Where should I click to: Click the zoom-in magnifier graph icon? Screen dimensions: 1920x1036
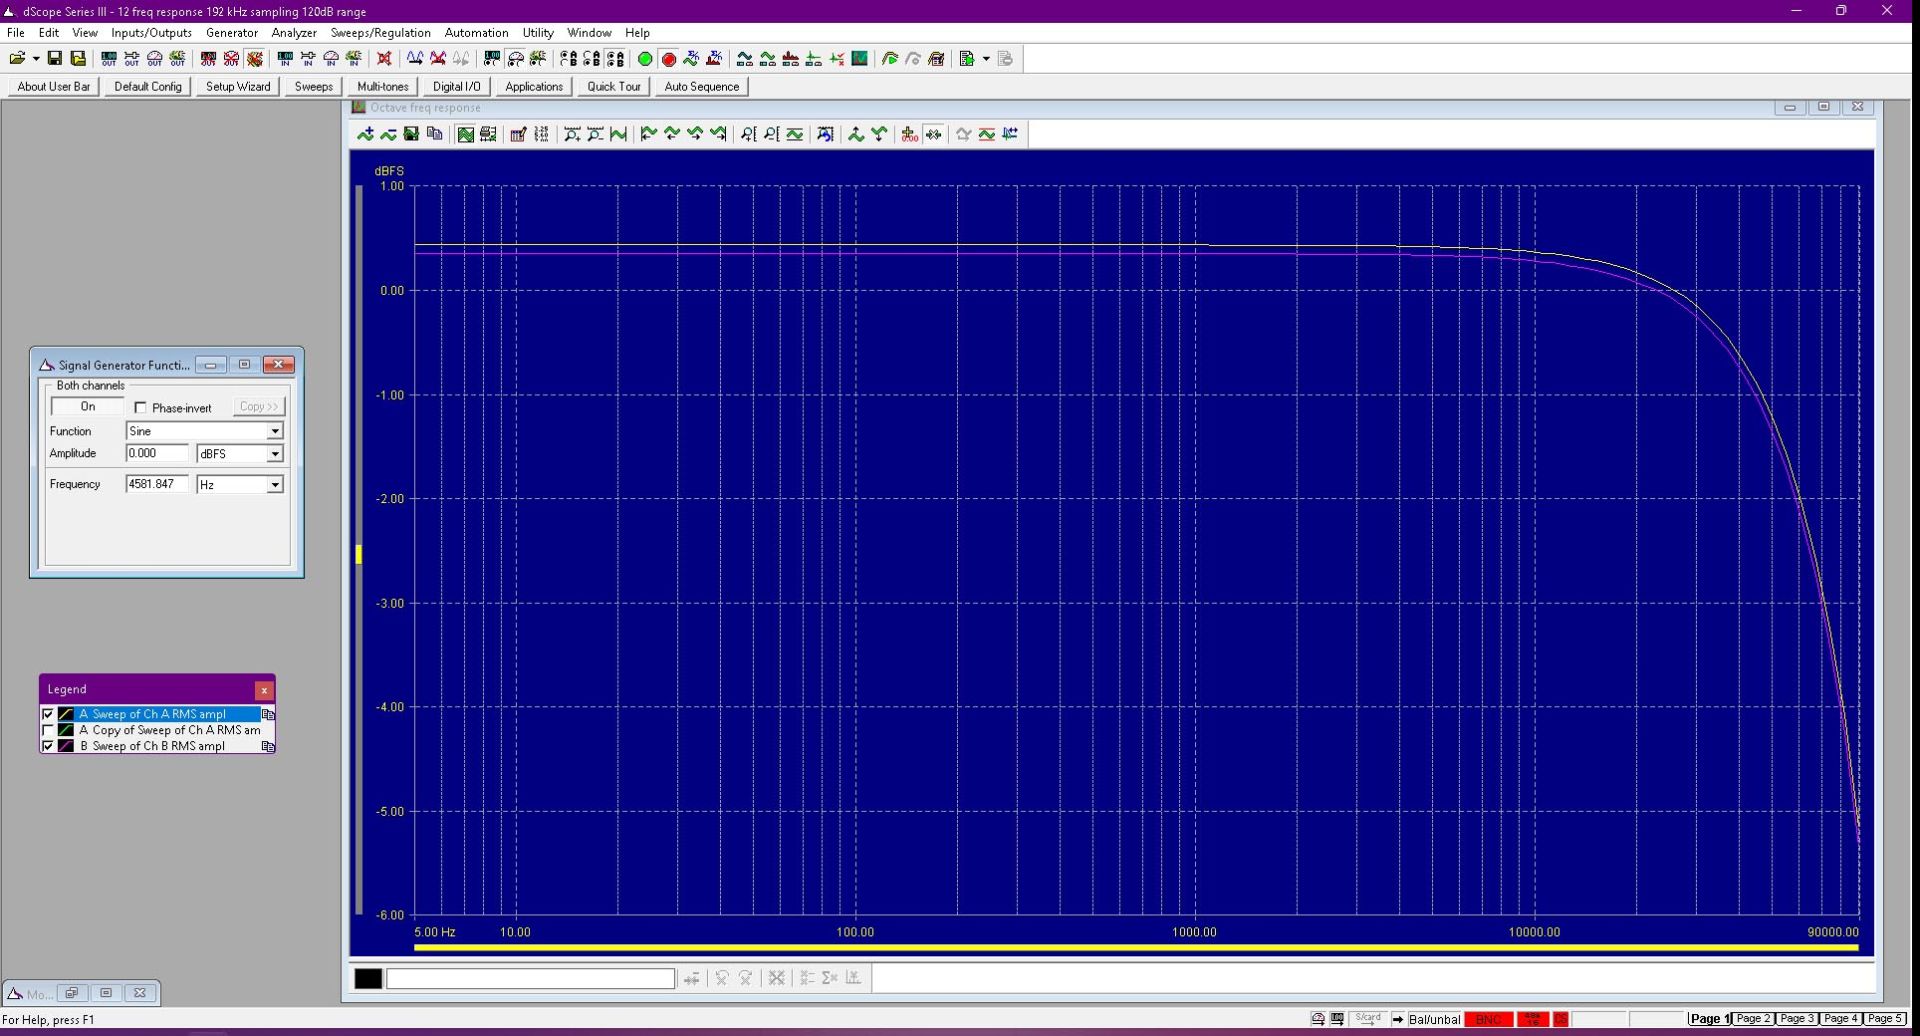(x=572, y=134)
